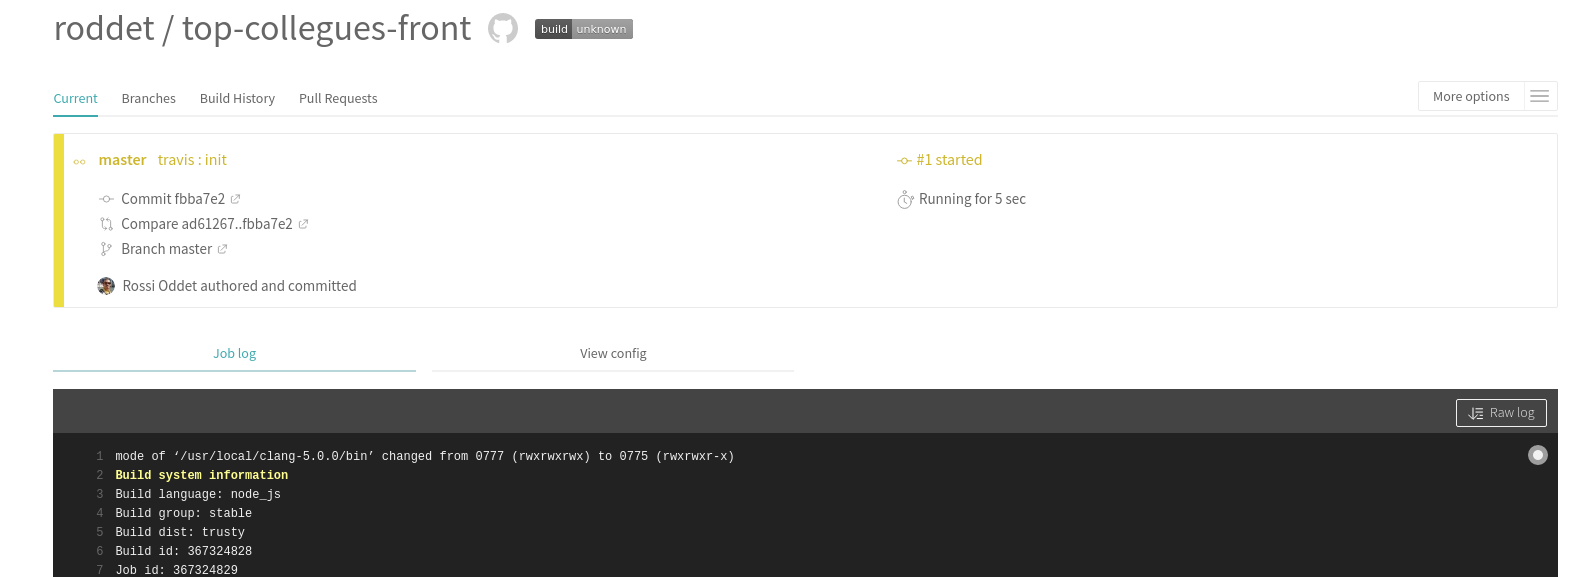Open the hamburger menu next to More options
This screenshot has height=577, width=1569.
(1540, 96)
